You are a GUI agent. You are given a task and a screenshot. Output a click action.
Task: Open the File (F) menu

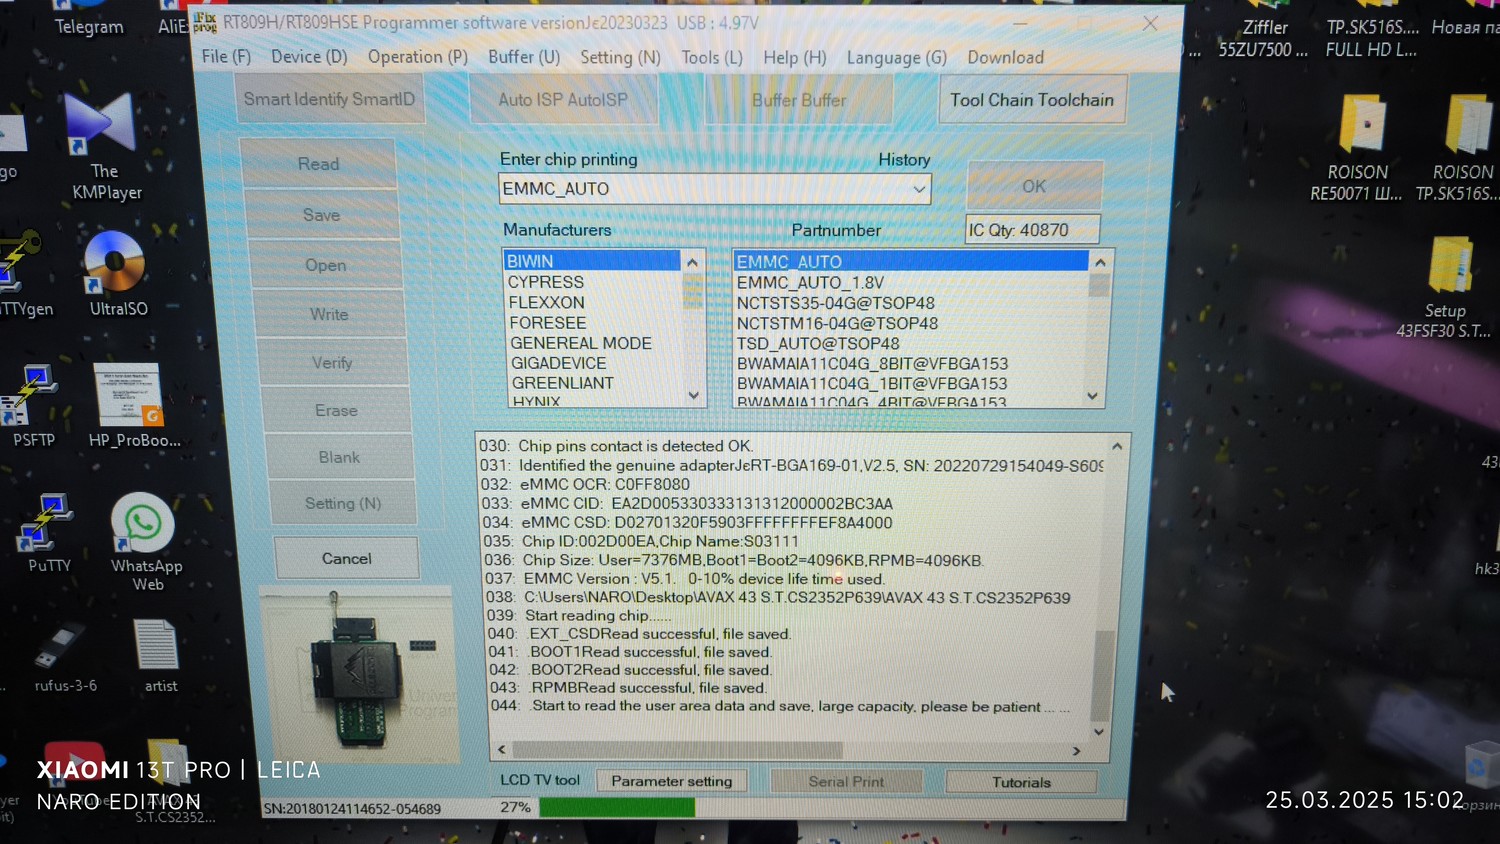(x=226, y=56)
